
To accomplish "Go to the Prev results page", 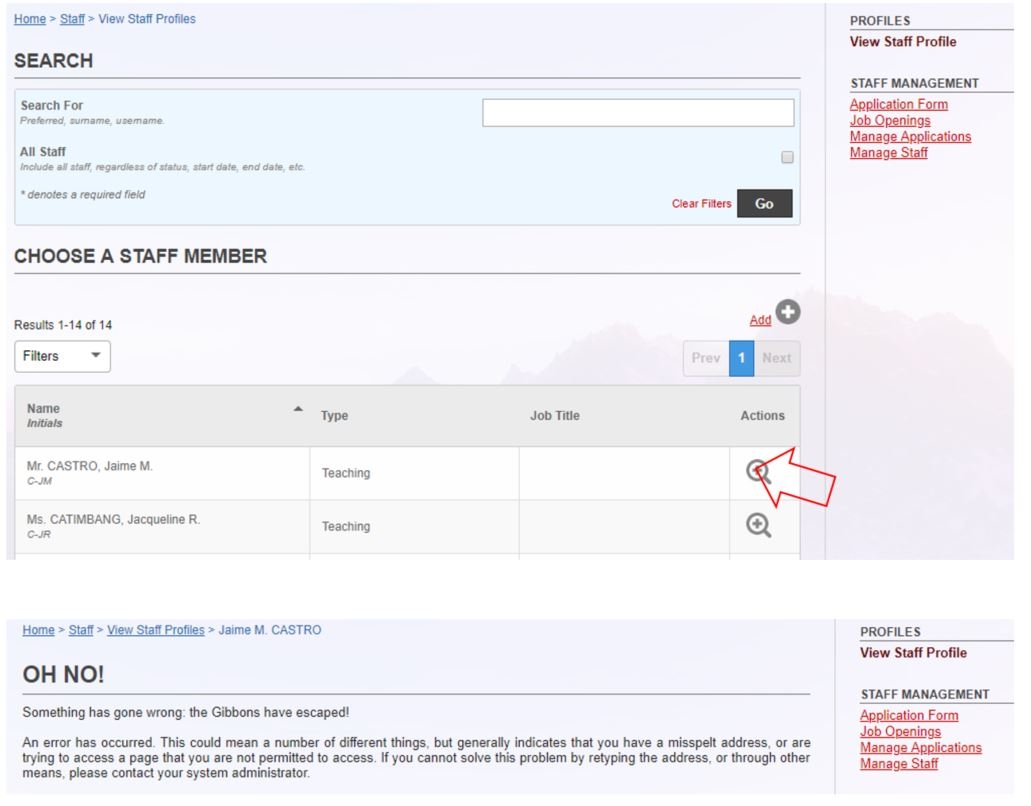I will tap(705, 358).
